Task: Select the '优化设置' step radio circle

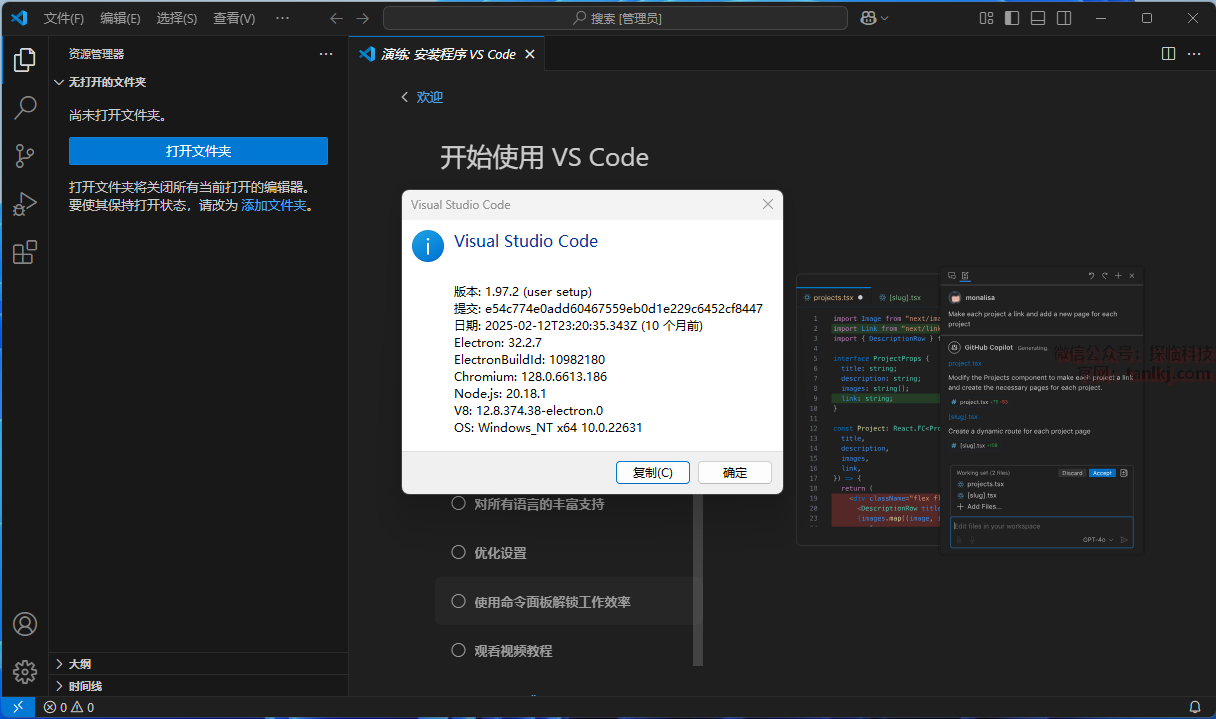Action: [x=459, y=553]
